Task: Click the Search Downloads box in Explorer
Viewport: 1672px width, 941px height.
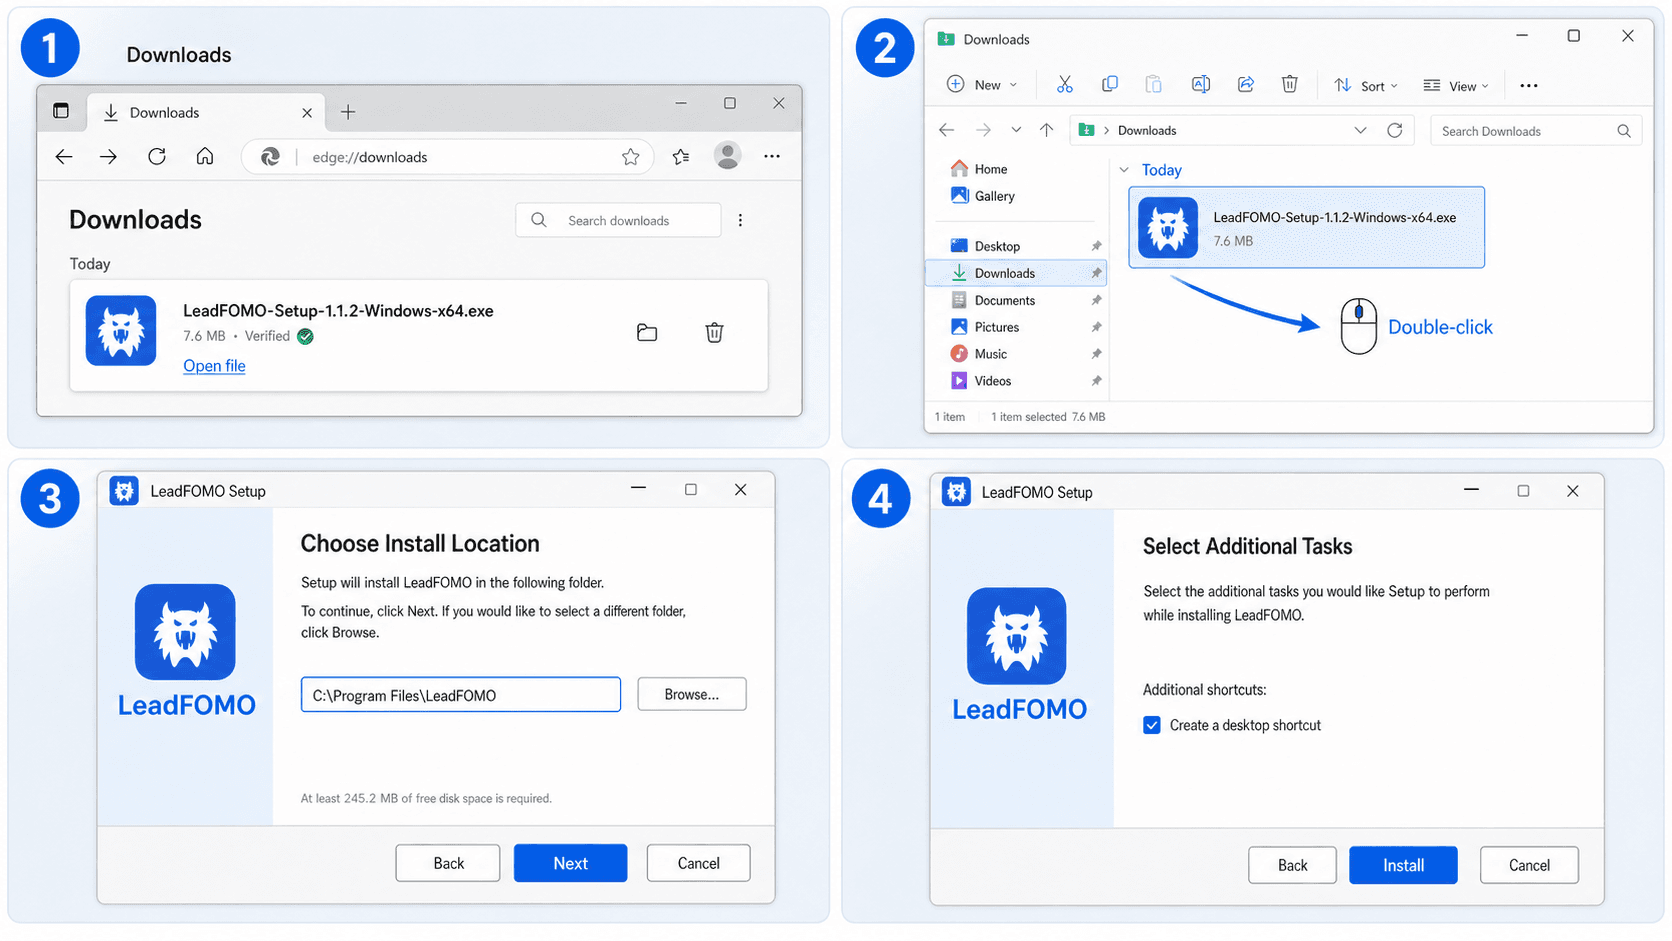Action: 1536,131
